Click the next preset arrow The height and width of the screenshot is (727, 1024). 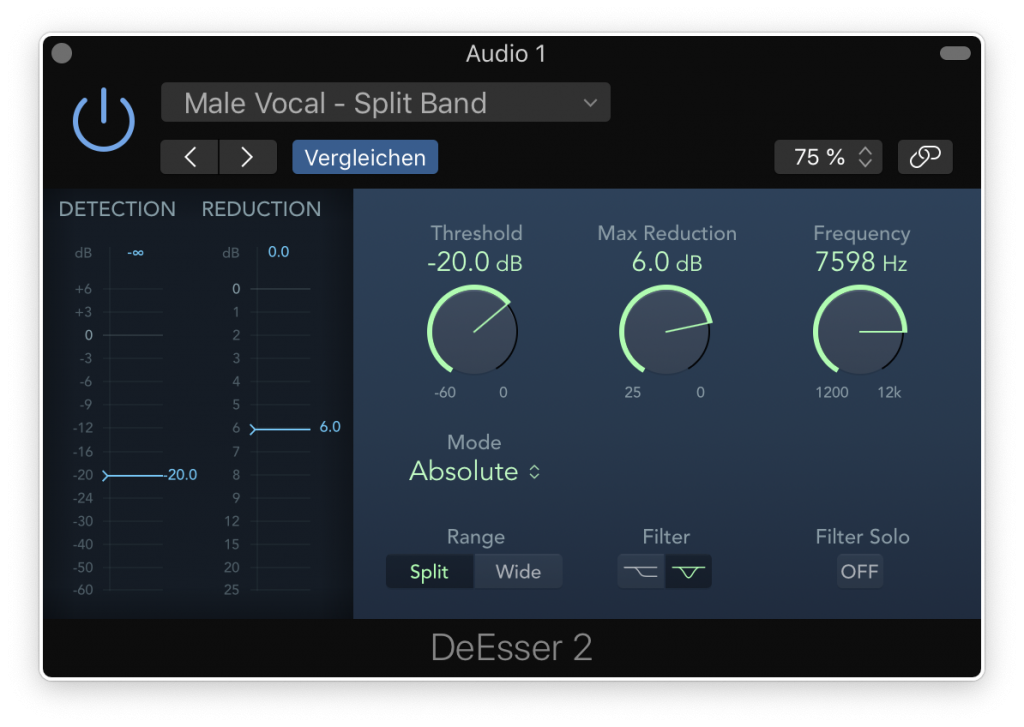247,157
